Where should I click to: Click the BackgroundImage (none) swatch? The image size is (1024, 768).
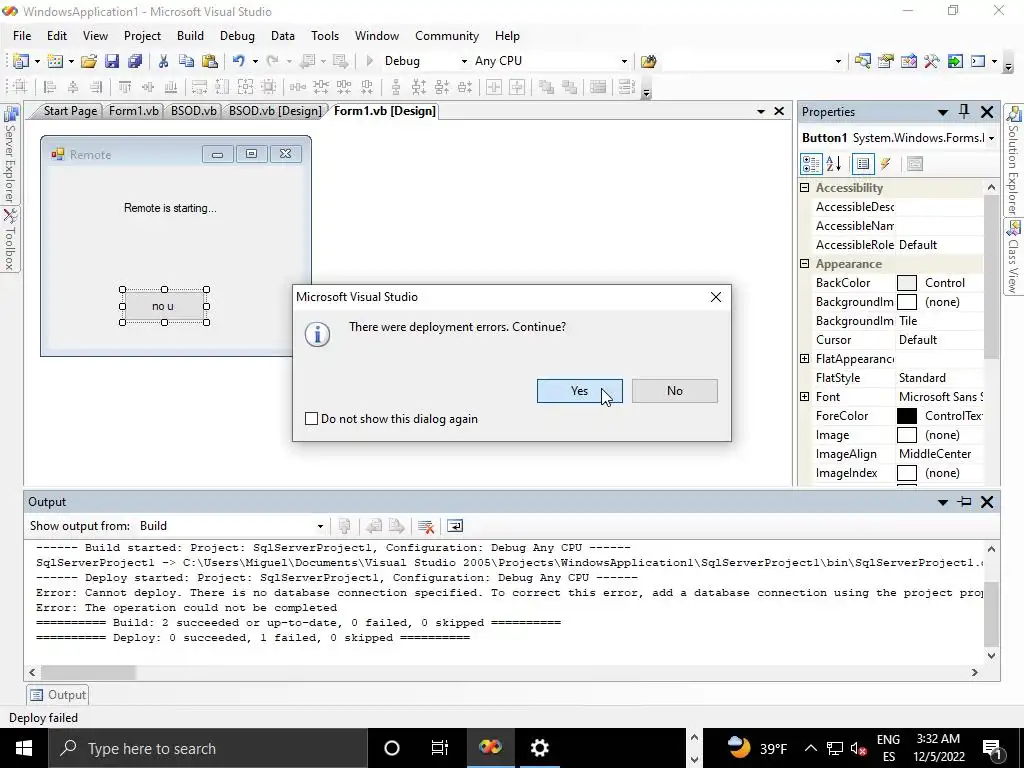coord(906,302)
